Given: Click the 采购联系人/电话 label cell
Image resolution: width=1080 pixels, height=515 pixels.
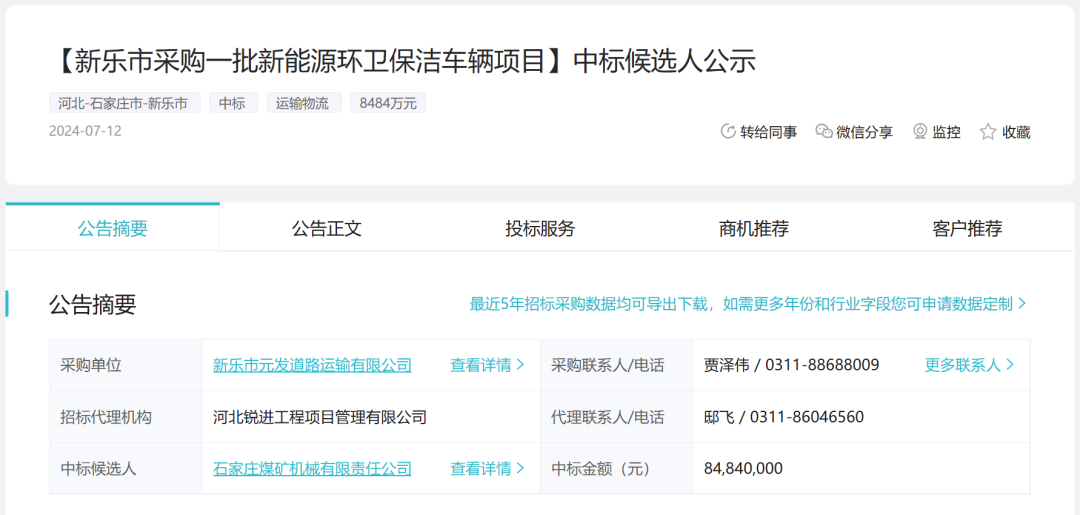Looking at the screenshot, I should 616,365.
